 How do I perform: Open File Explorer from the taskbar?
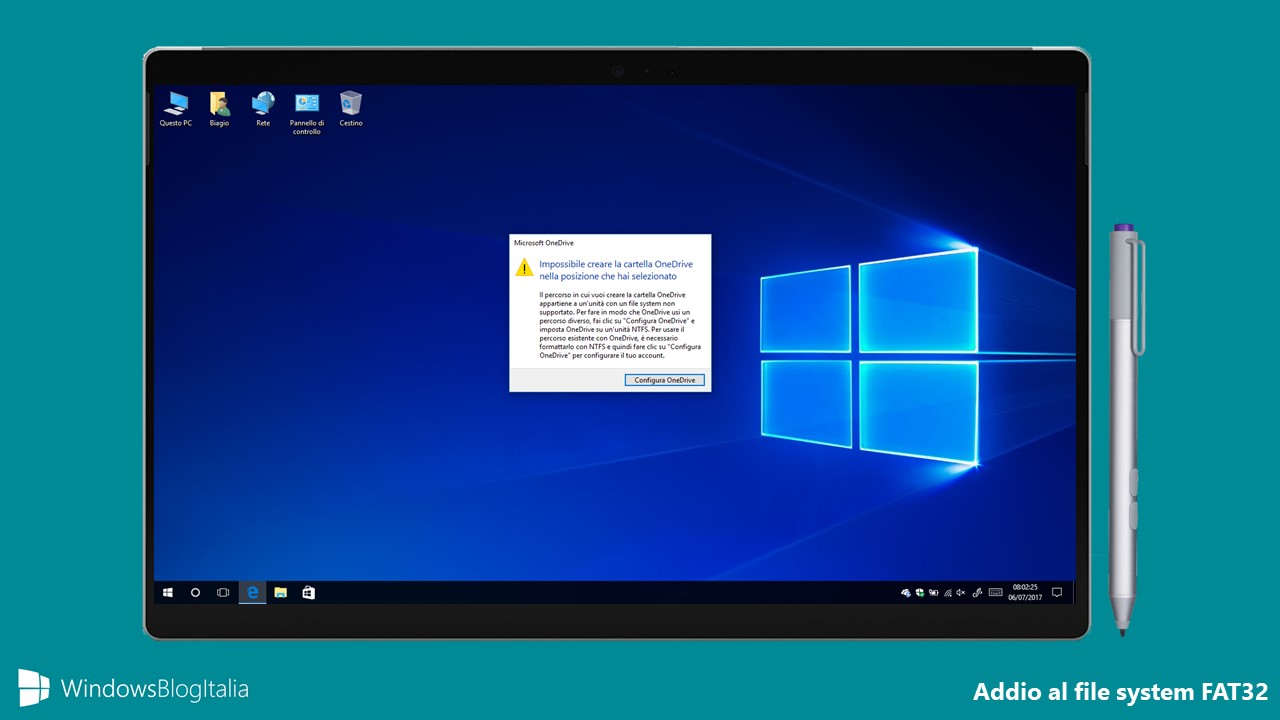click(x=281, y=593)
